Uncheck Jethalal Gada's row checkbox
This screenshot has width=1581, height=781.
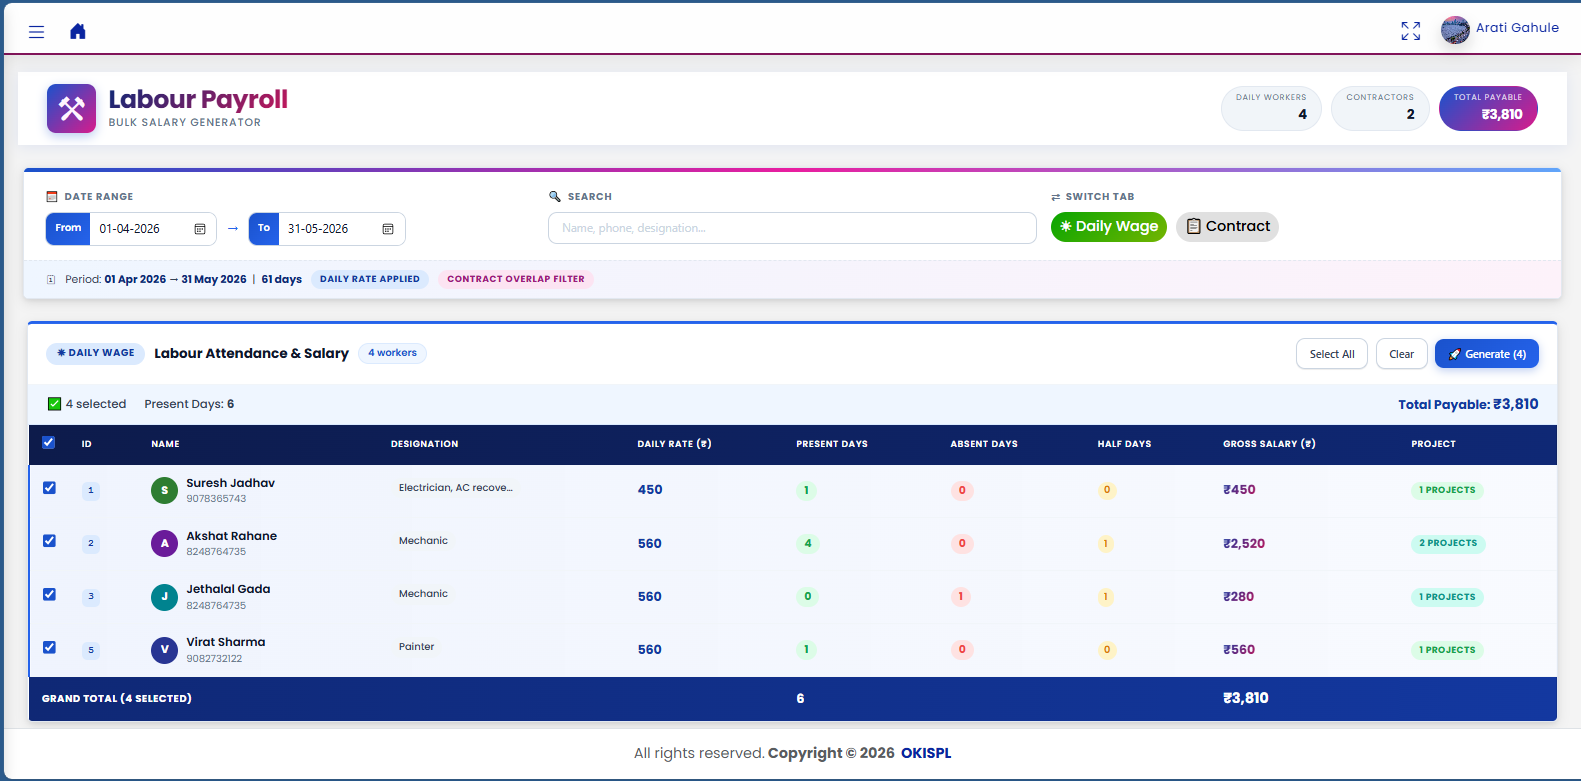click(x=49, y=594)
